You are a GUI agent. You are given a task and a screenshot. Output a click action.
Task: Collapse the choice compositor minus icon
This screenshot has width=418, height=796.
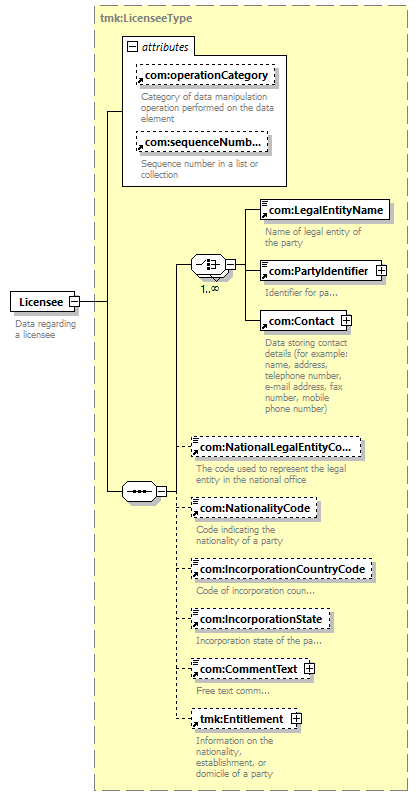pos(231,264)
